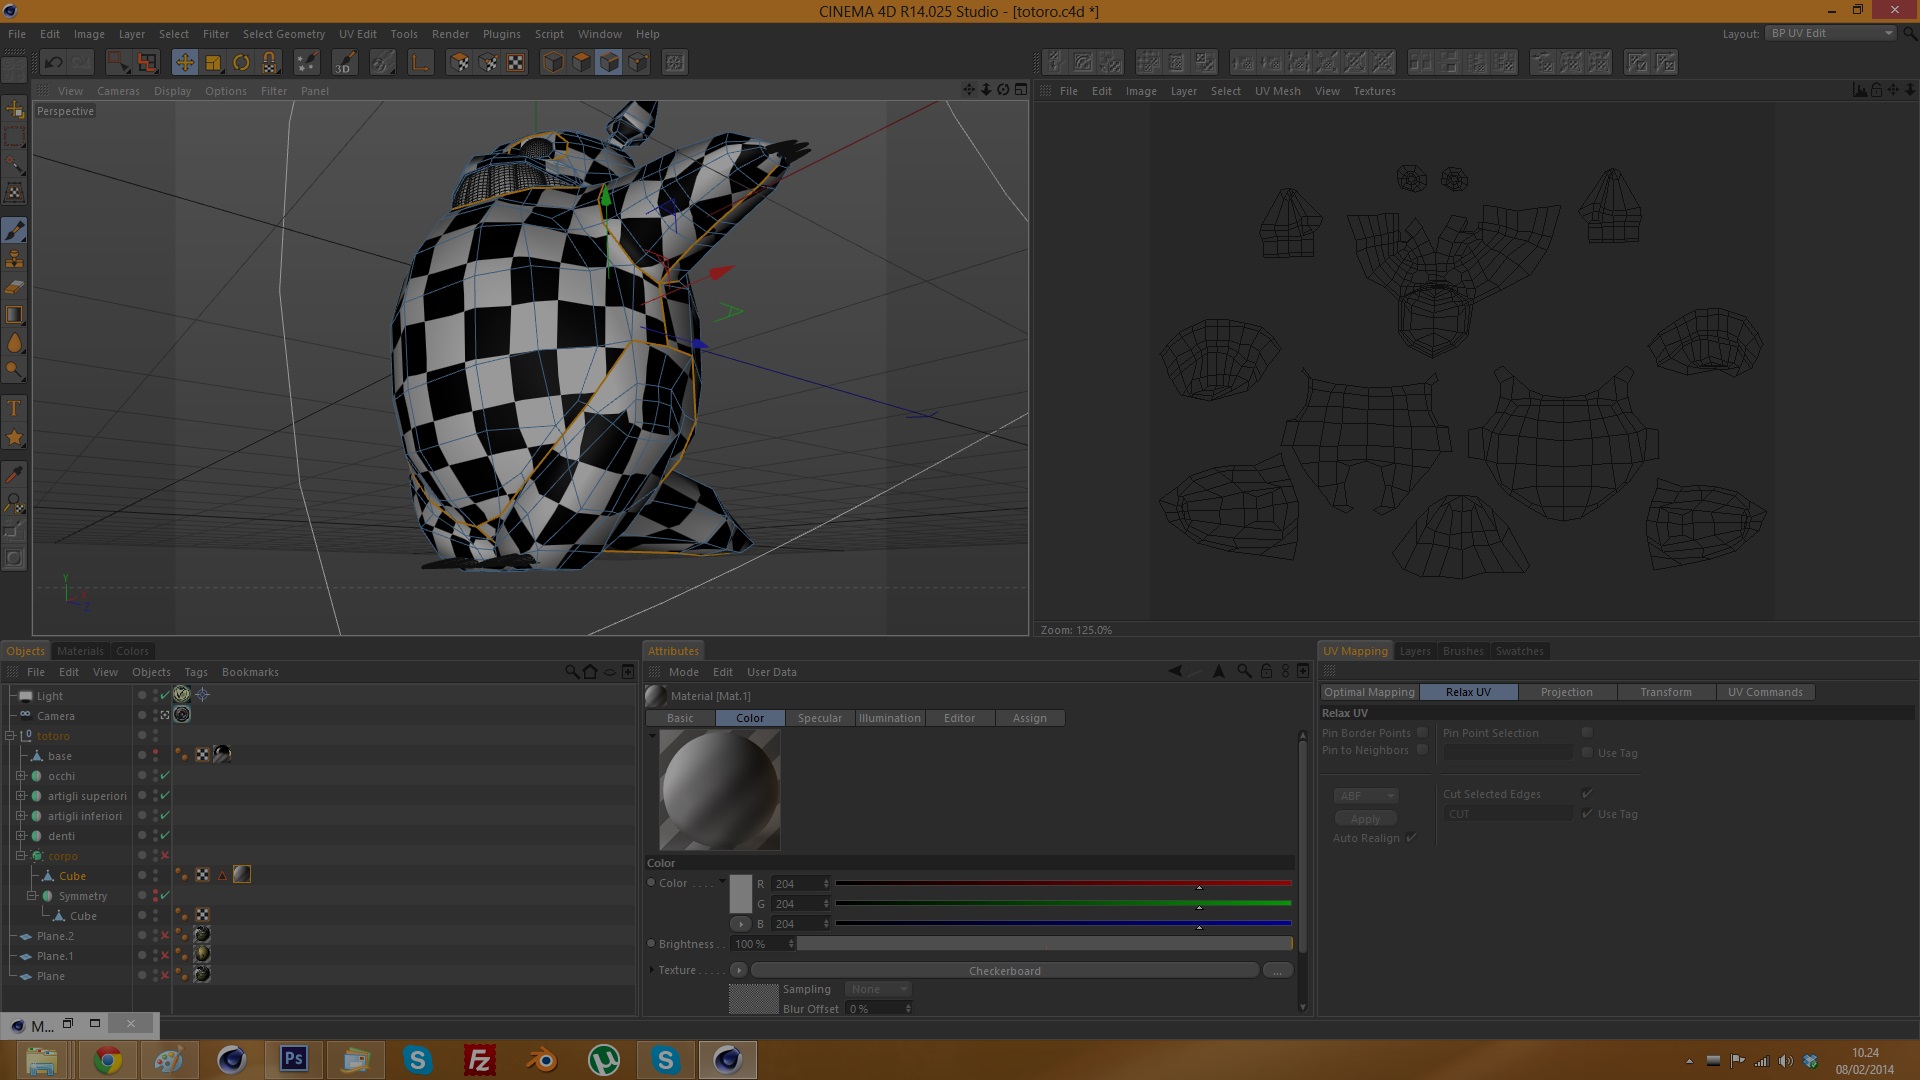The image size is (1920, 1080).
Task: Toggle Pin Border Points checkbox
Action: (x=1422, y=733)
